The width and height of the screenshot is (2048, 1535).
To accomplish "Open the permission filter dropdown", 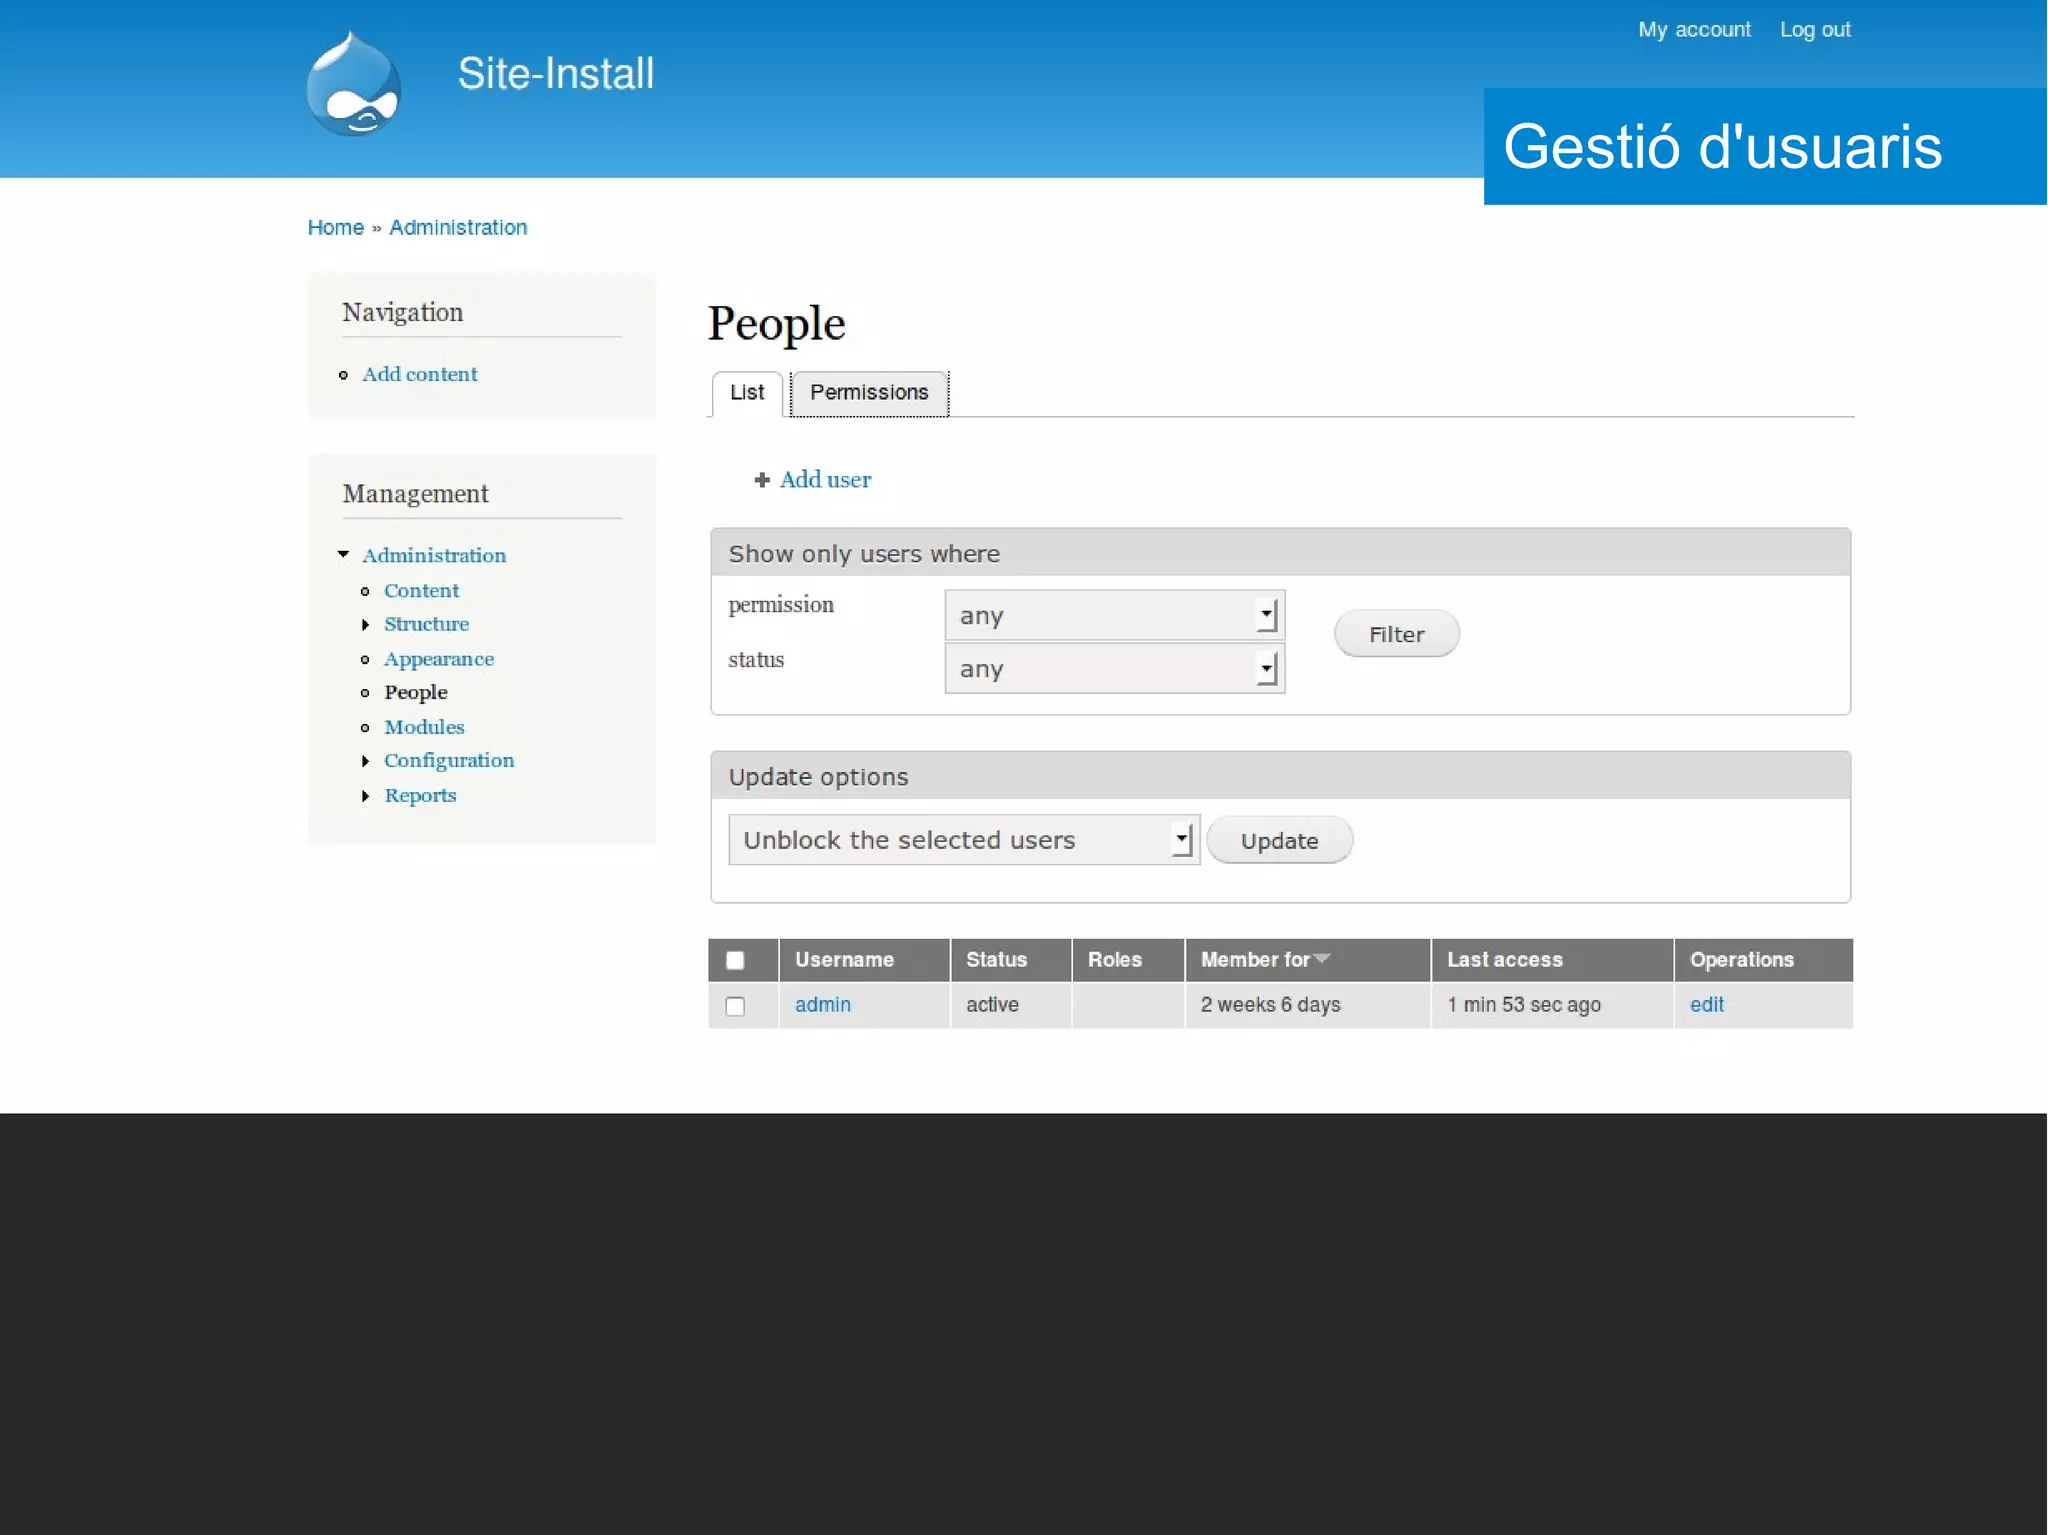I will [1114, 615].
